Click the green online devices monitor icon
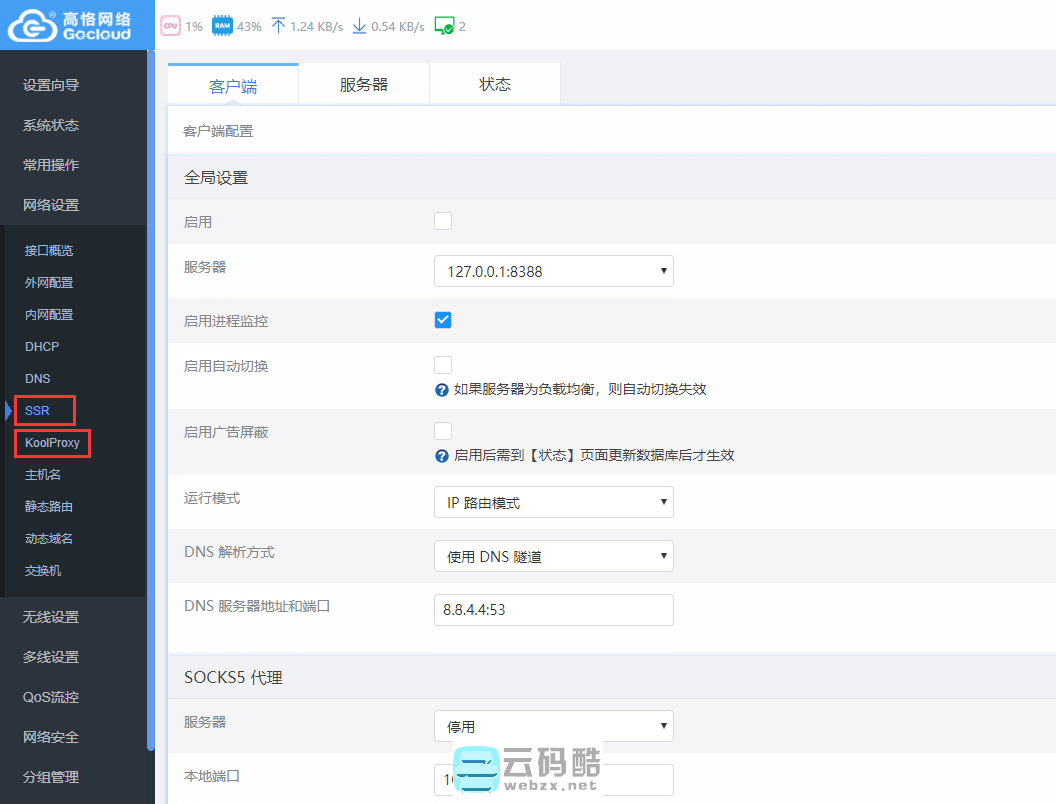Screen dimensions: 1056x804 point(444,26)
